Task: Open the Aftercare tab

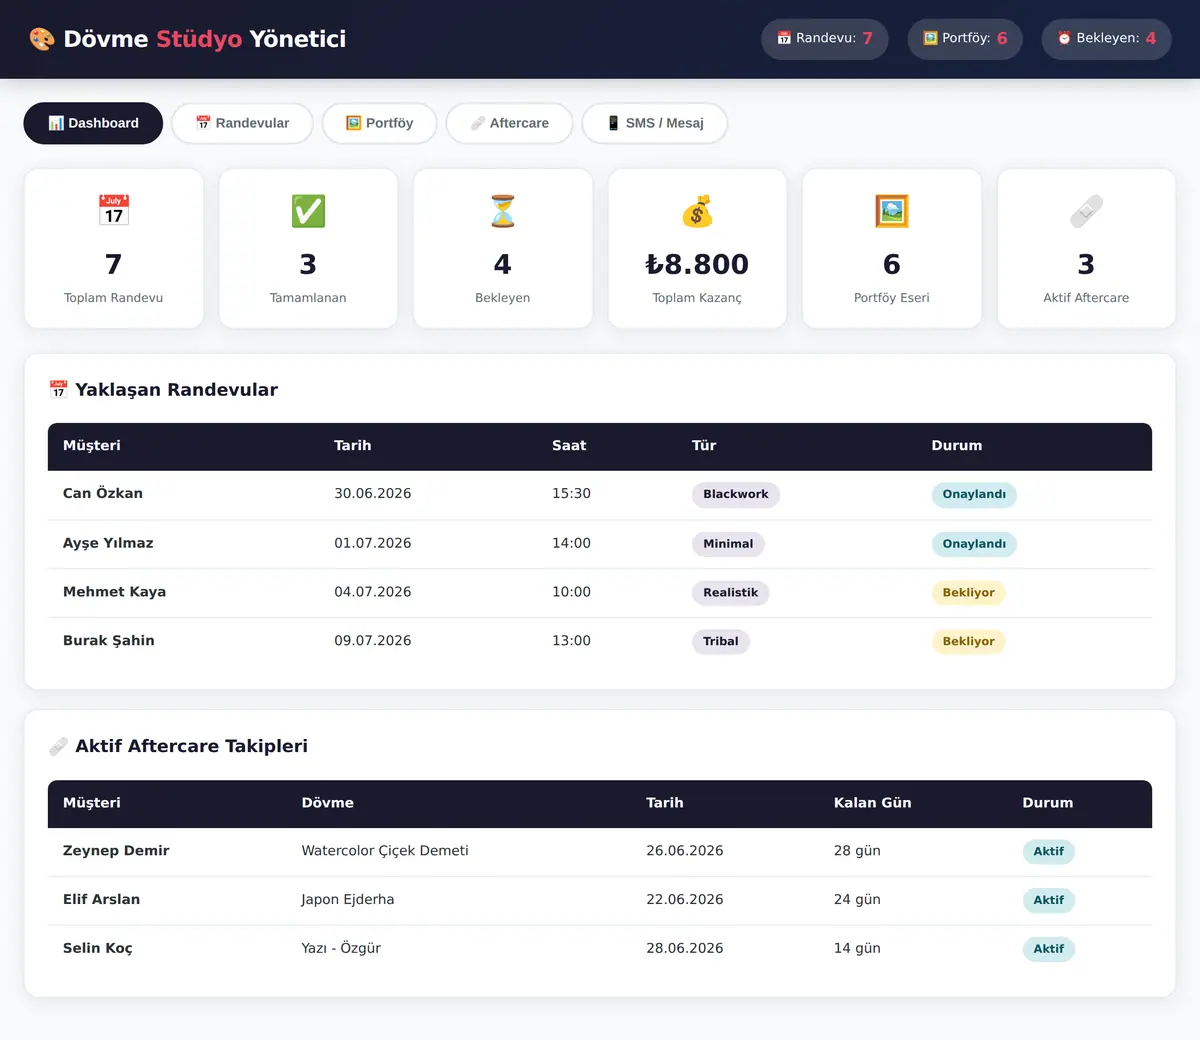Action: coord(509,123)
